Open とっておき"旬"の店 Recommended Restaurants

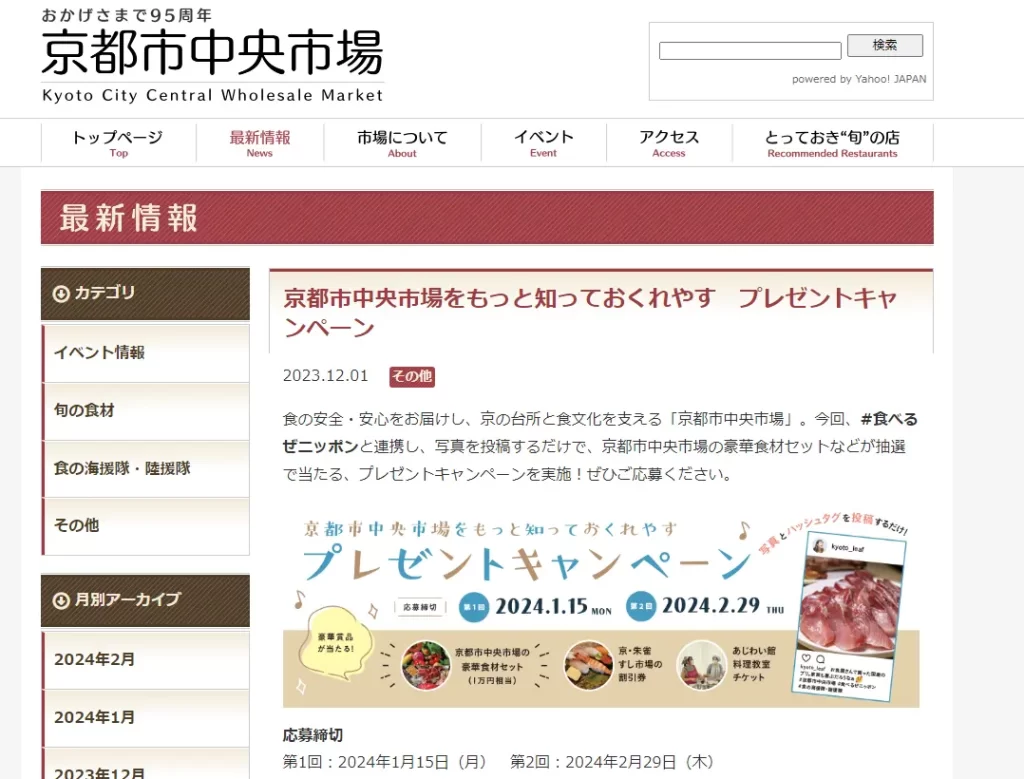(x=833, y=143)
